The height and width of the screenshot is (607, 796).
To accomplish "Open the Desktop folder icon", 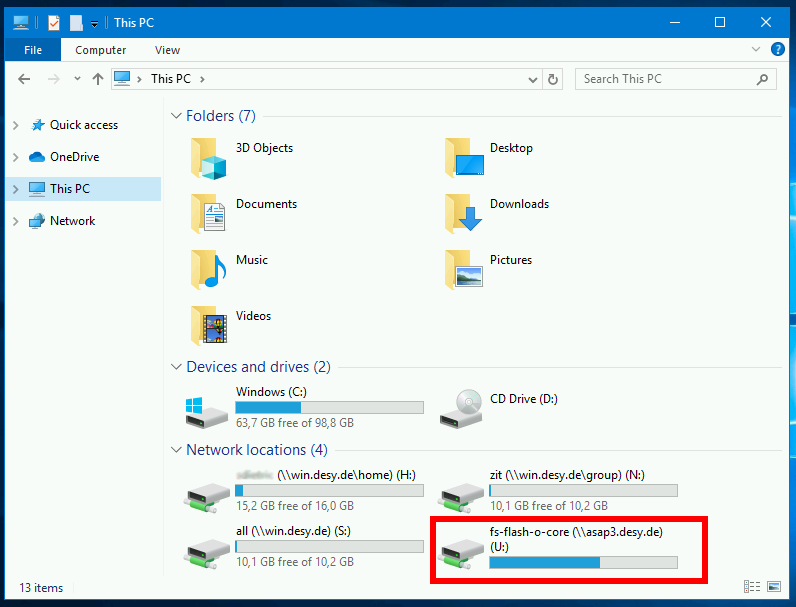I will point(463,158).
